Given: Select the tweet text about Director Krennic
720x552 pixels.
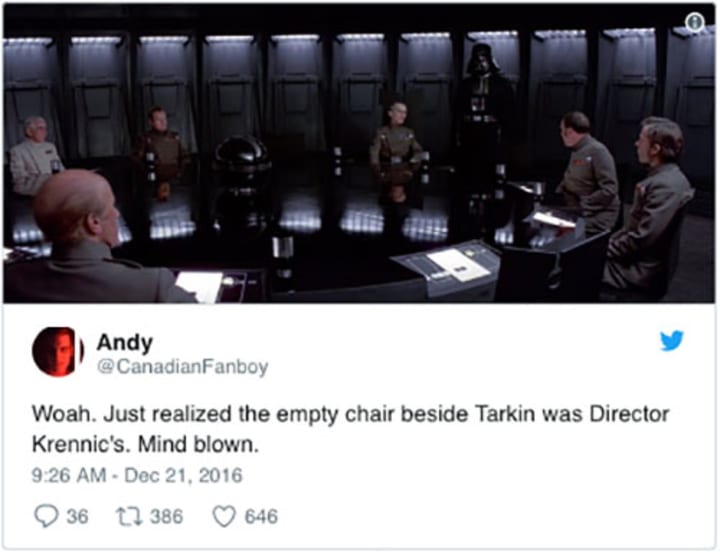Looking at the screenshot, I should pos(350,429).
